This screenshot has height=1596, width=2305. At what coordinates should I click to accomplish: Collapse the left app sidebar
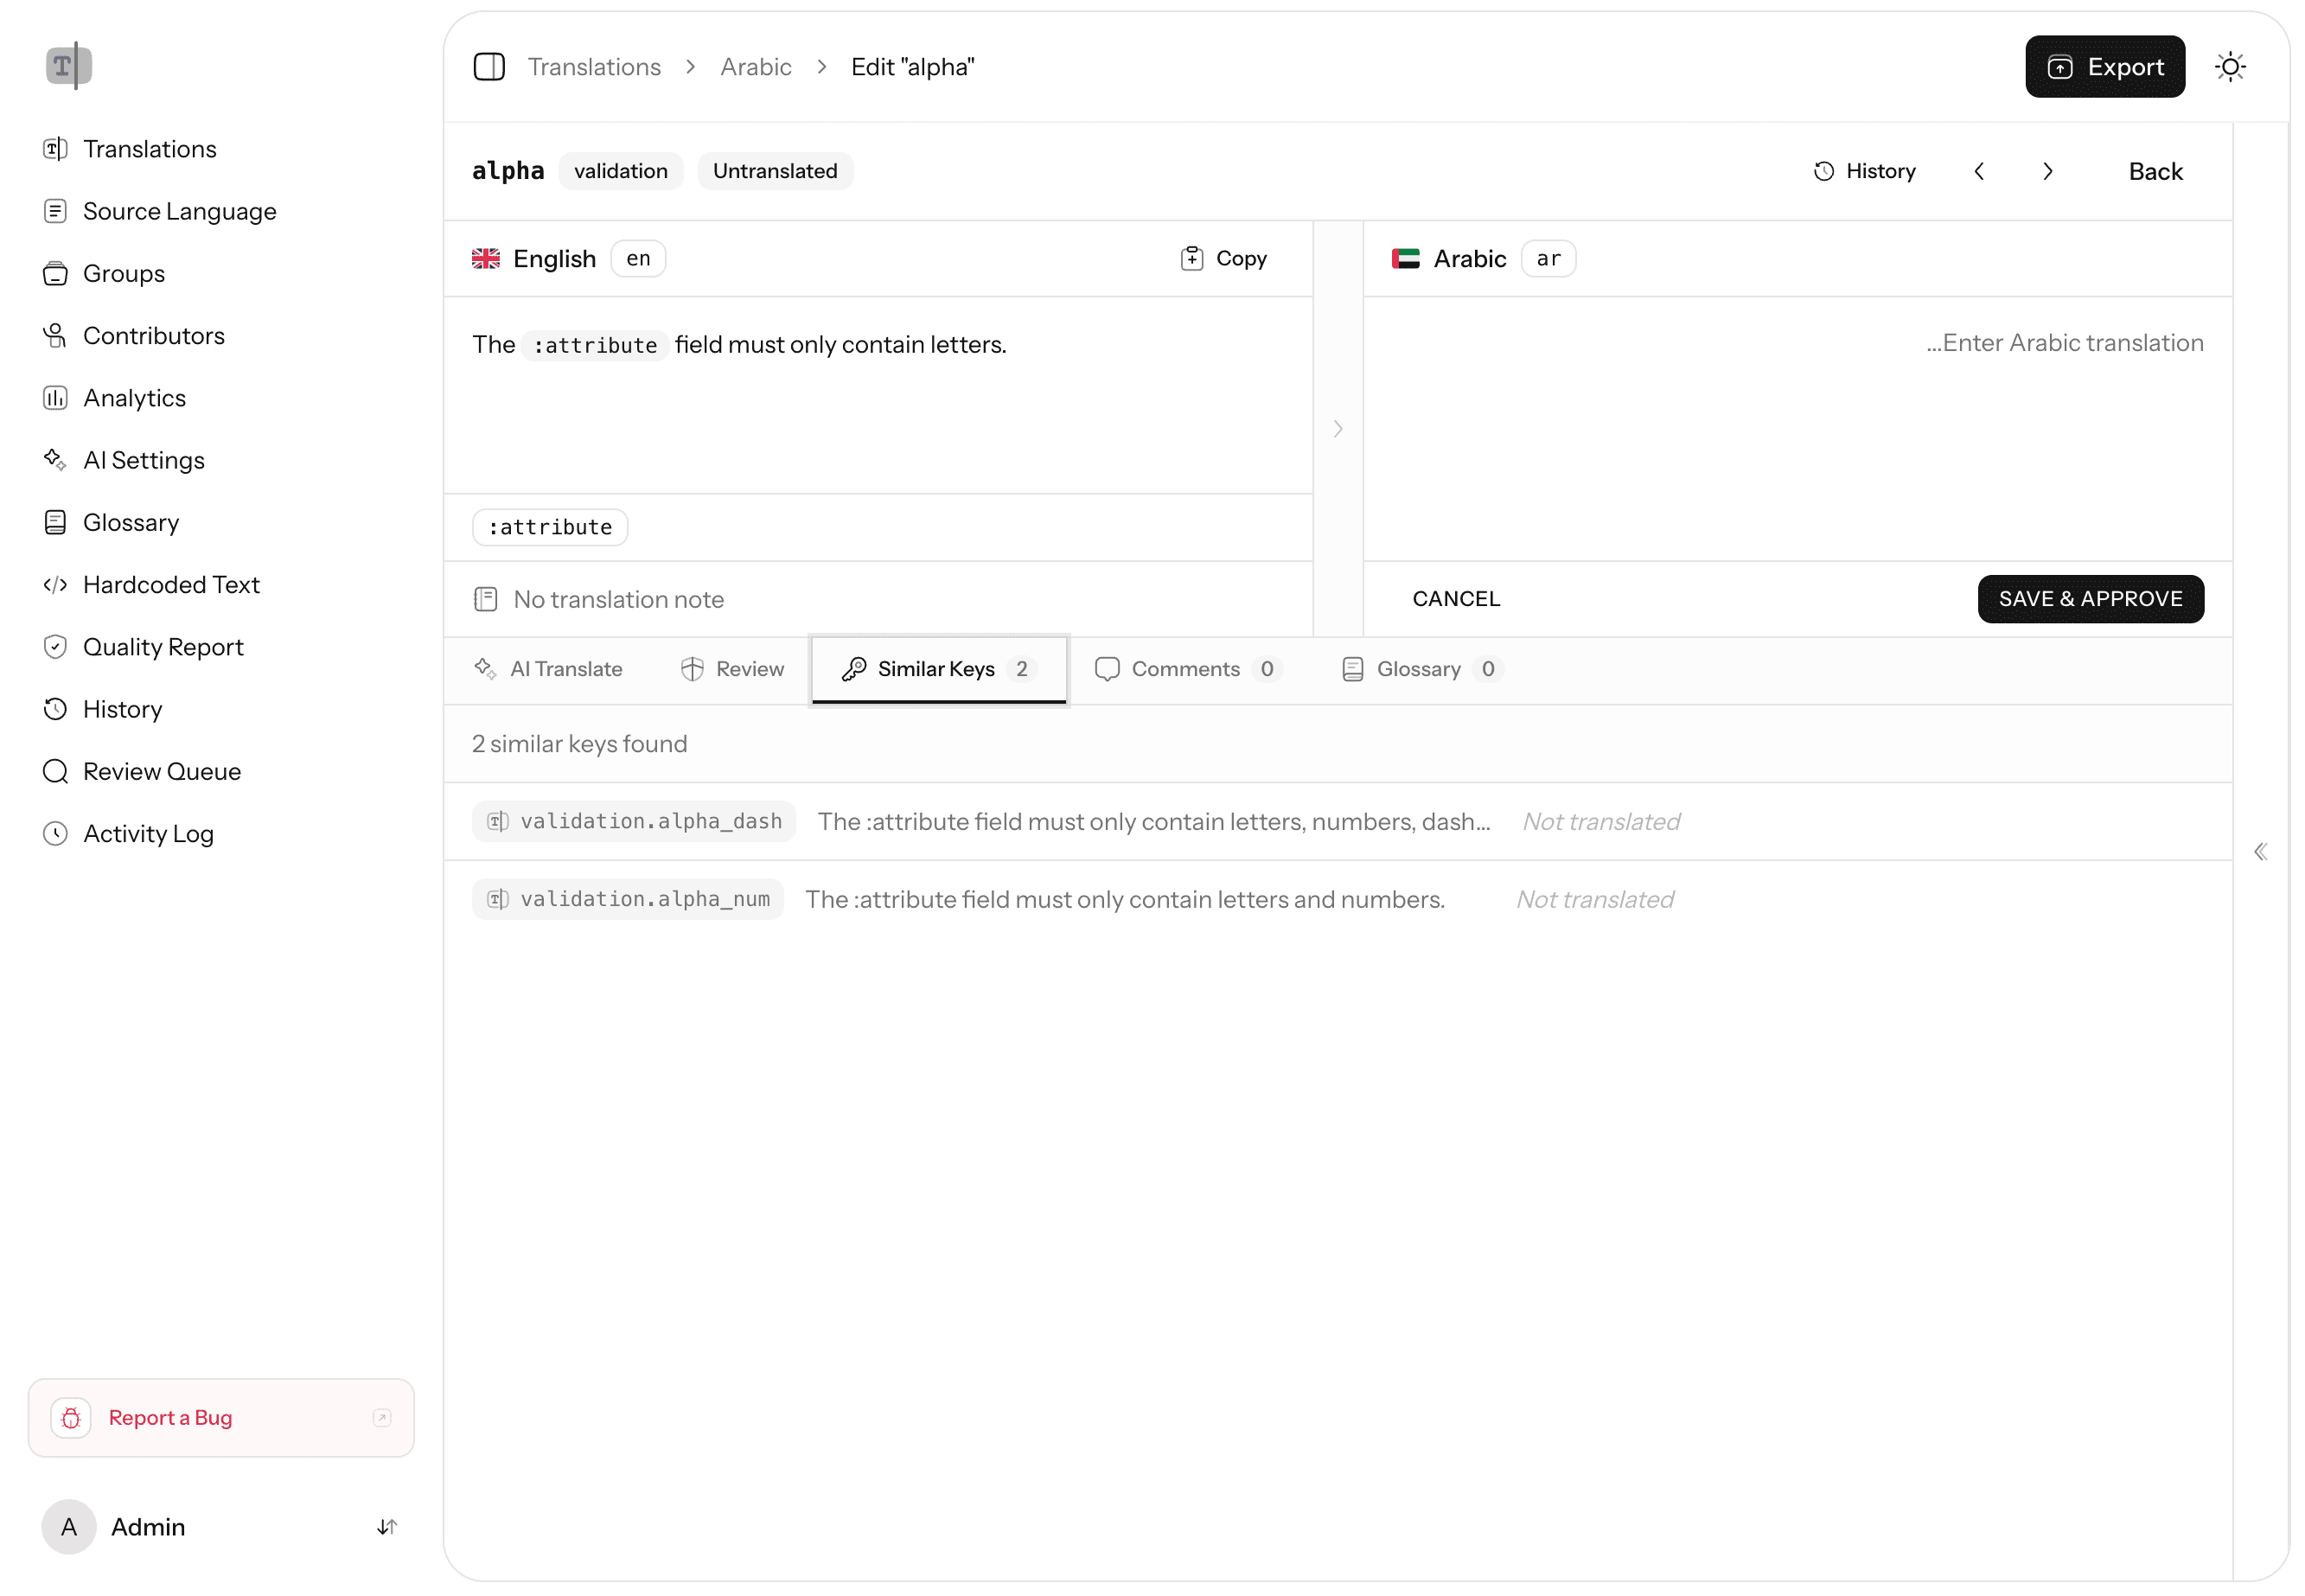(x=489, y=66)
